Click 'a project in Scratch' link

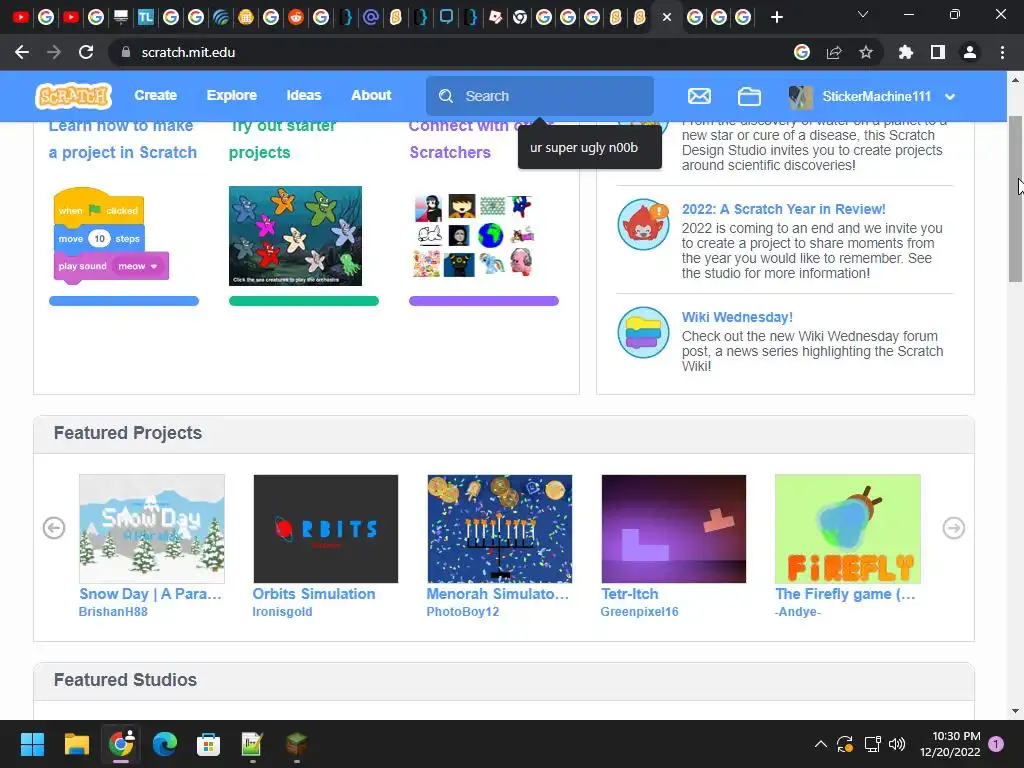pyautogui.click(x=123, y=152)
